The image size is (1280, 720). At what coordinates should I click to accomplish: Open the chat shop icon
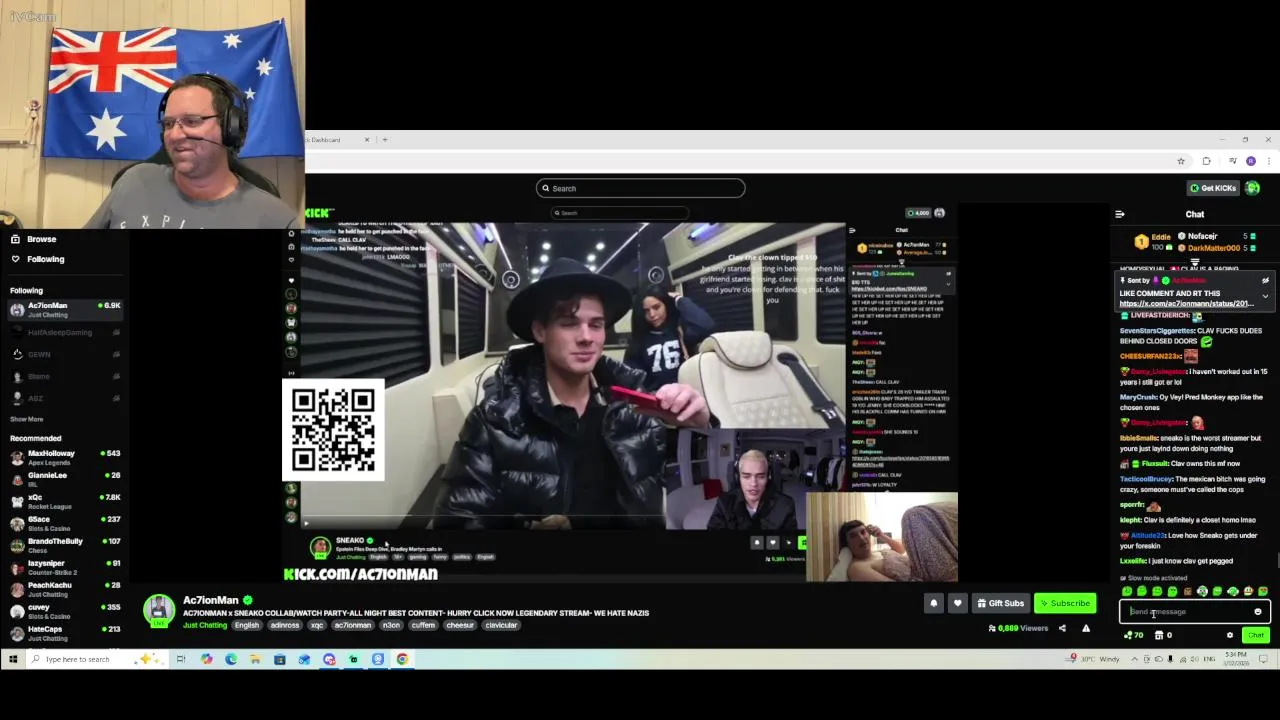click(x=1159, y=635)
